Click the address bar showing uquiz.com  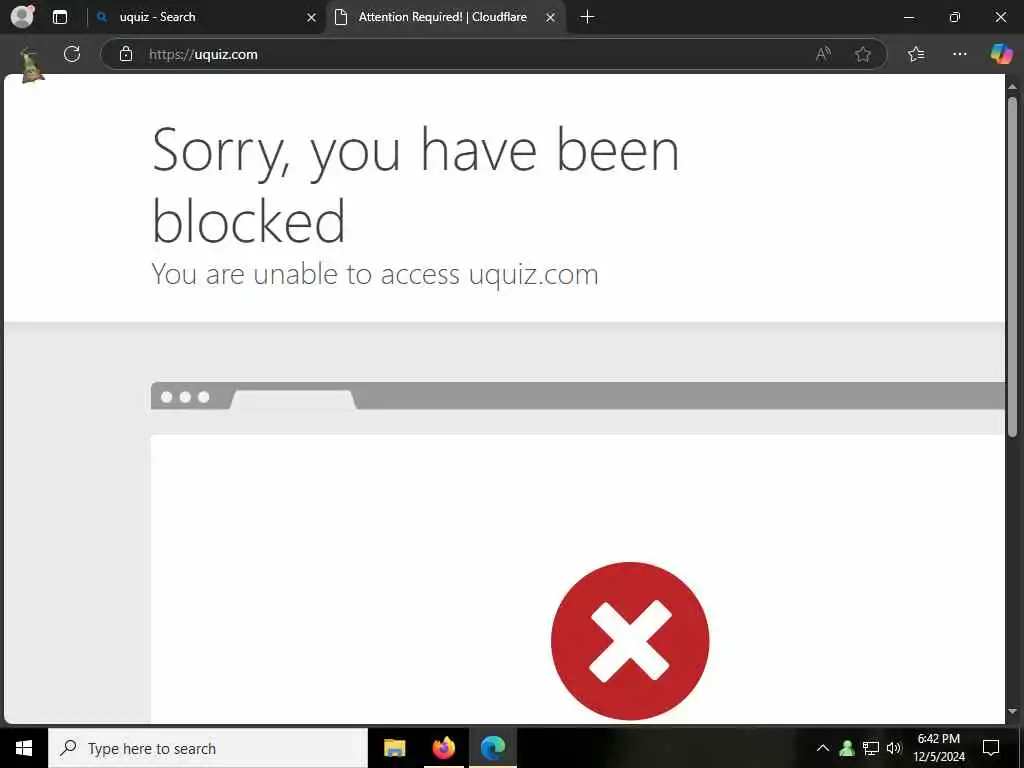457,54
